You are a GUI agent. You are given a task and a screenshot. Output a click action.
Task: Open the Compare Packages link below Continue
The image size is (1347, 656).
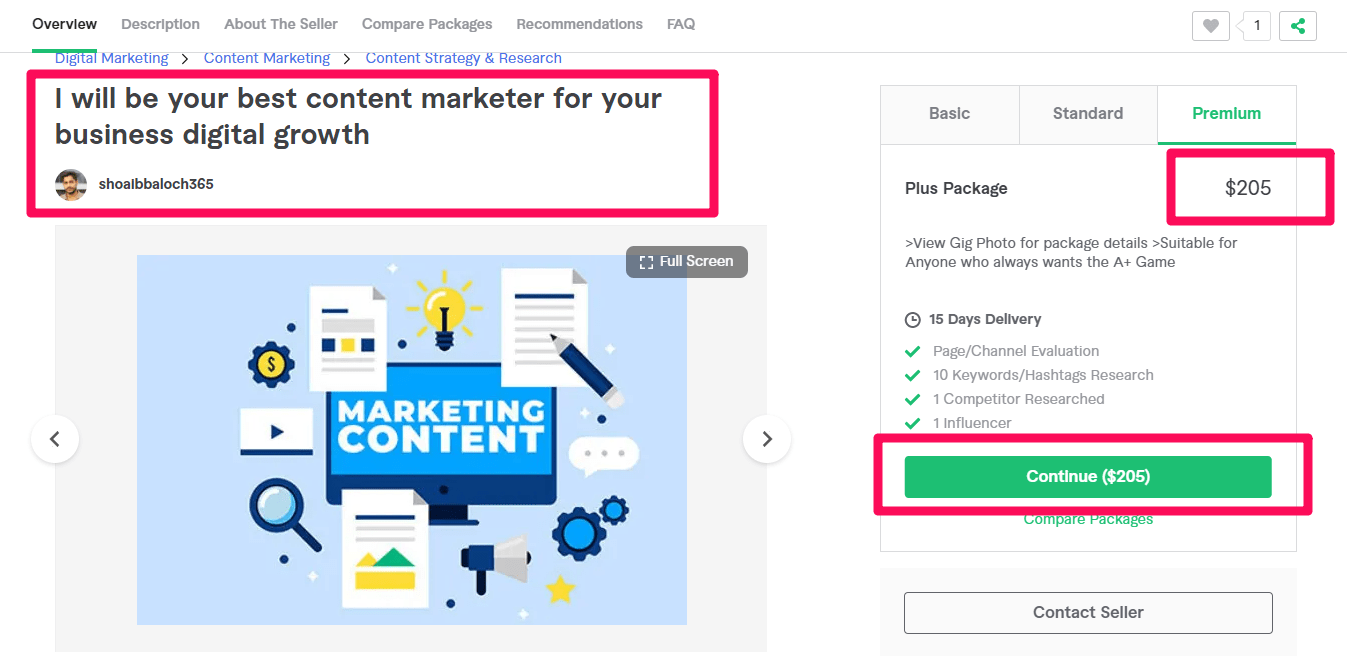pos(1088,520)
